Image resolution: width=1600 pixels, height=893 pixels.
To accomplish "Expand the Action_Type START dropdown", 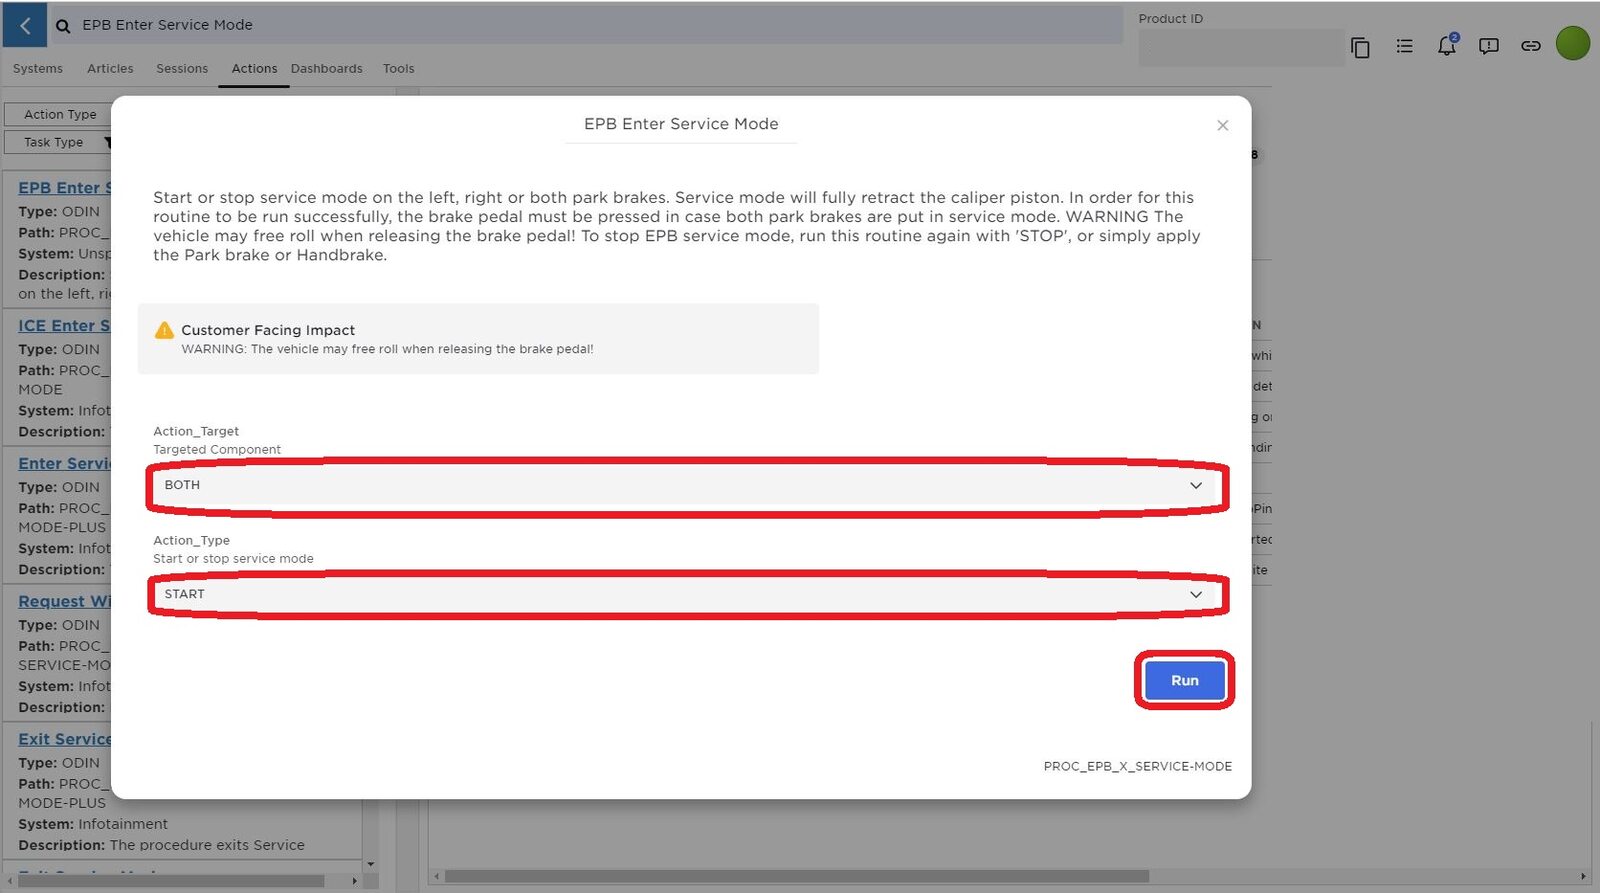I will (x=687, y=594).
